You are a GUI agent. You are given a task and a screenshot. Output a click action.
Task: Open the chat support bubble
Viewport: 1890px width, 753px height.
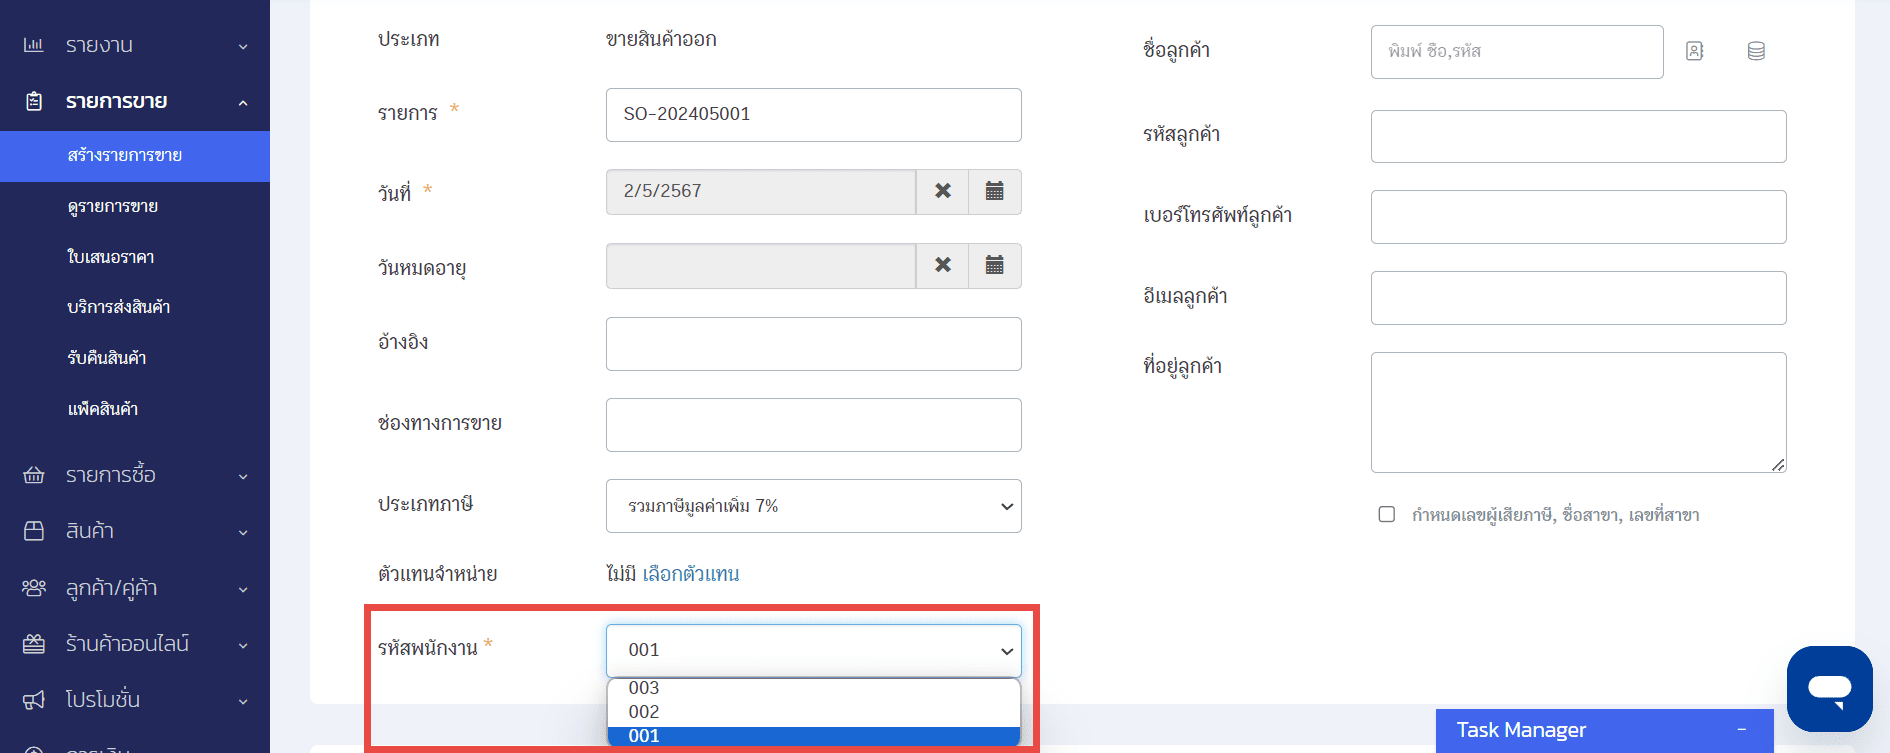coord(1830,689)
